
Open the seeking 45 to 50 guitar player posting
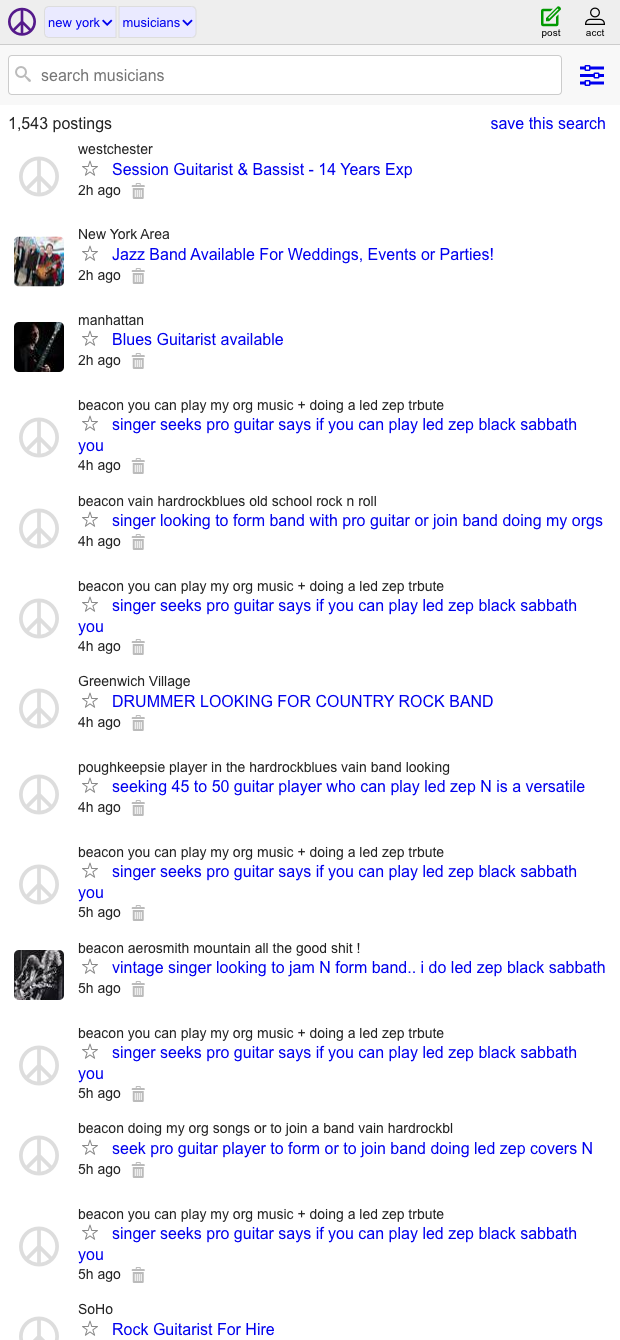tap(348, 786)
